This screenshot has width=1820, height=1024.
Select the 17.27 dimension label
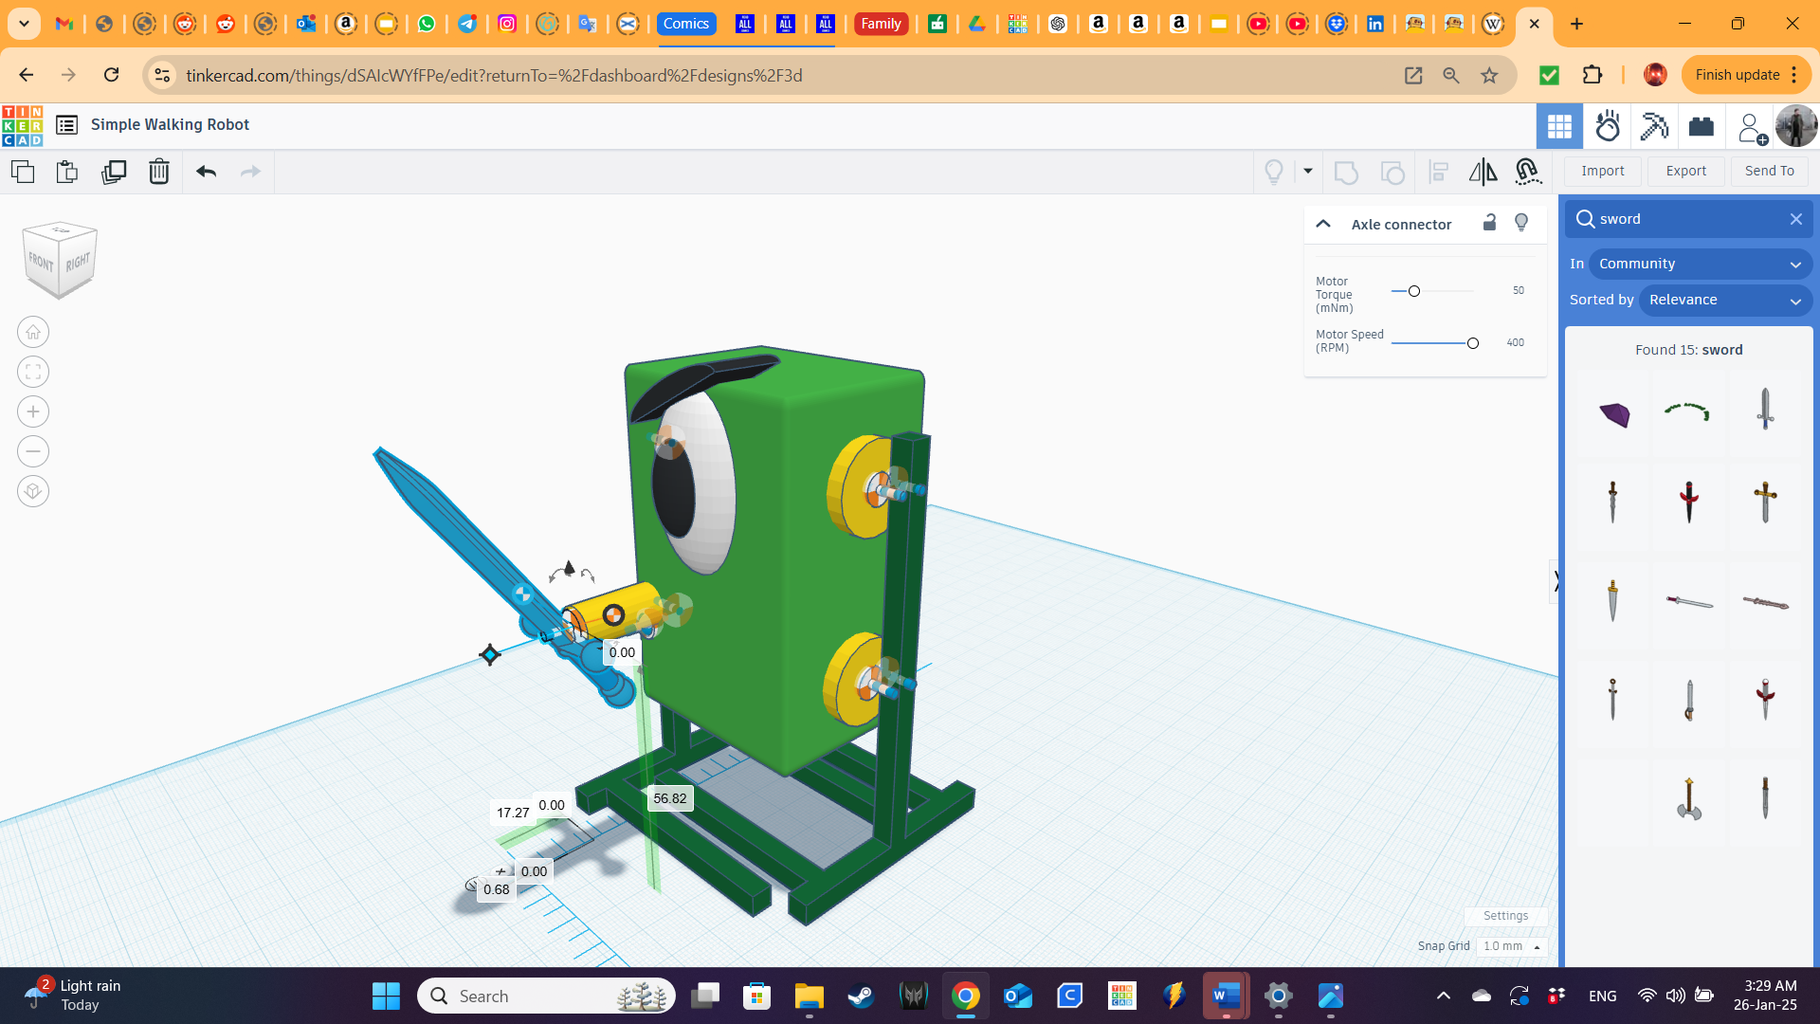click(513, 813)
